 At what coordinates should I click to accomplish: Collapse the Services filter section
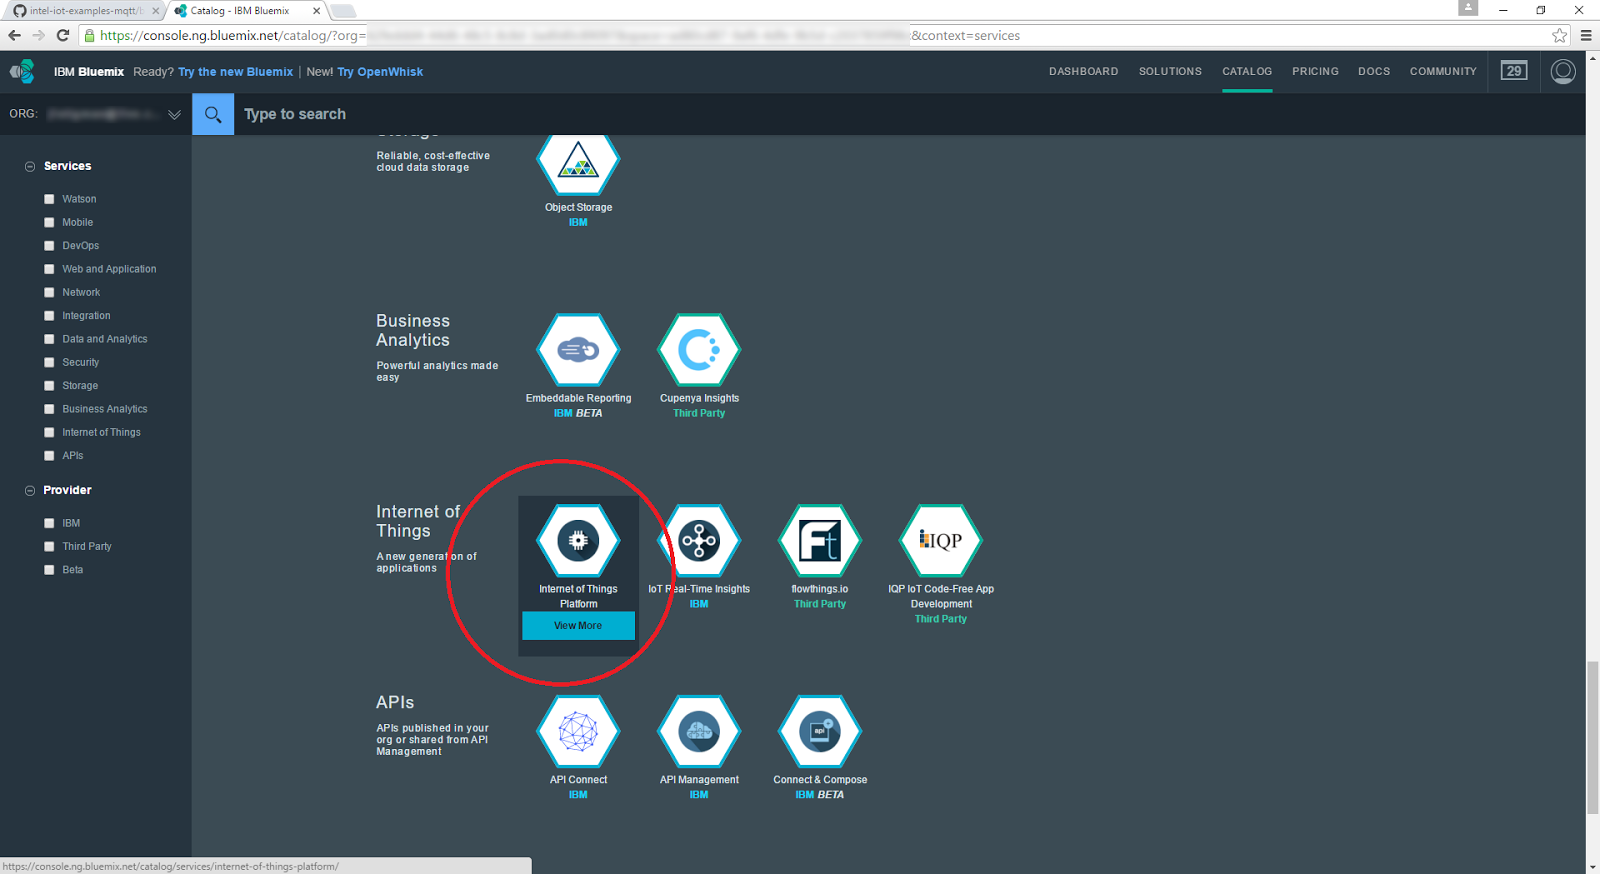(x=30, y=167)
